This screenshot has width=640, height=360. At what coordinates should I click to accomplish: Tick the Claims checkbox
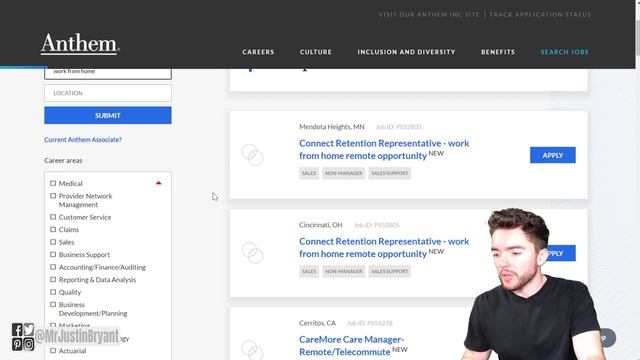(53, 229)
